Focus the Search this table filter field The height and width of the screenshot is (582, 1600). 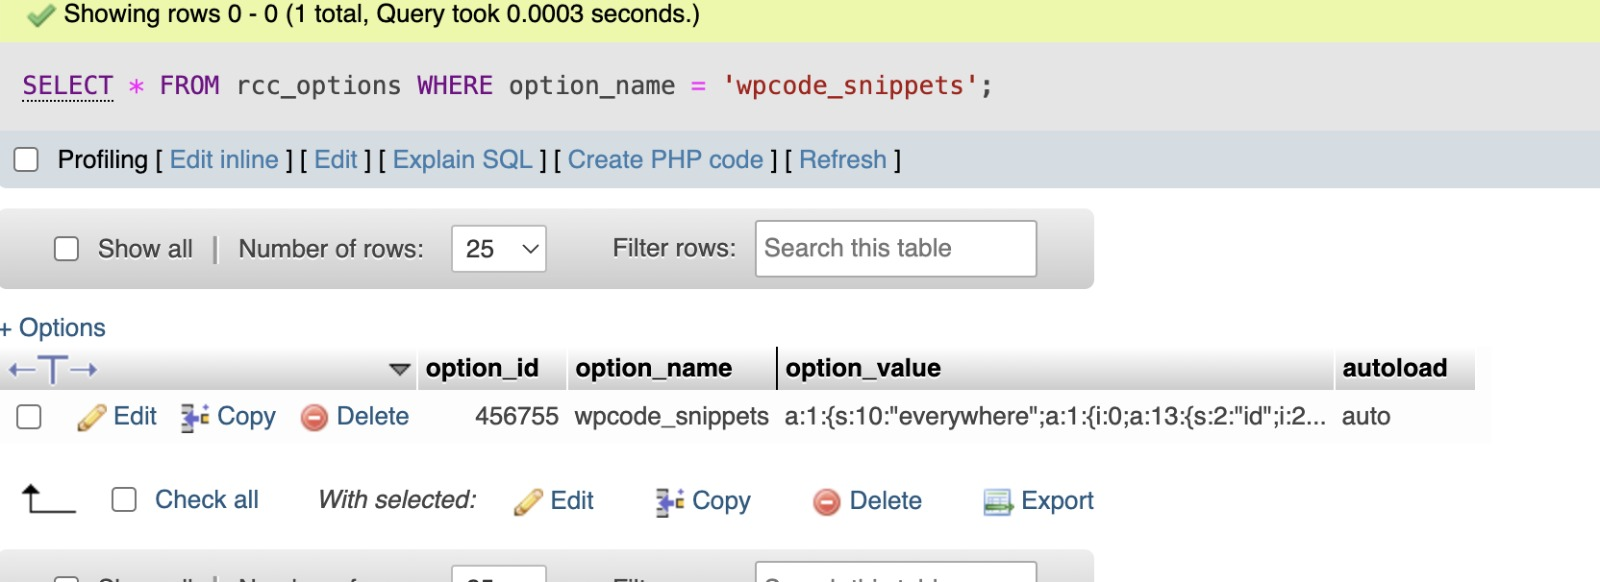(x=895, y=249)
